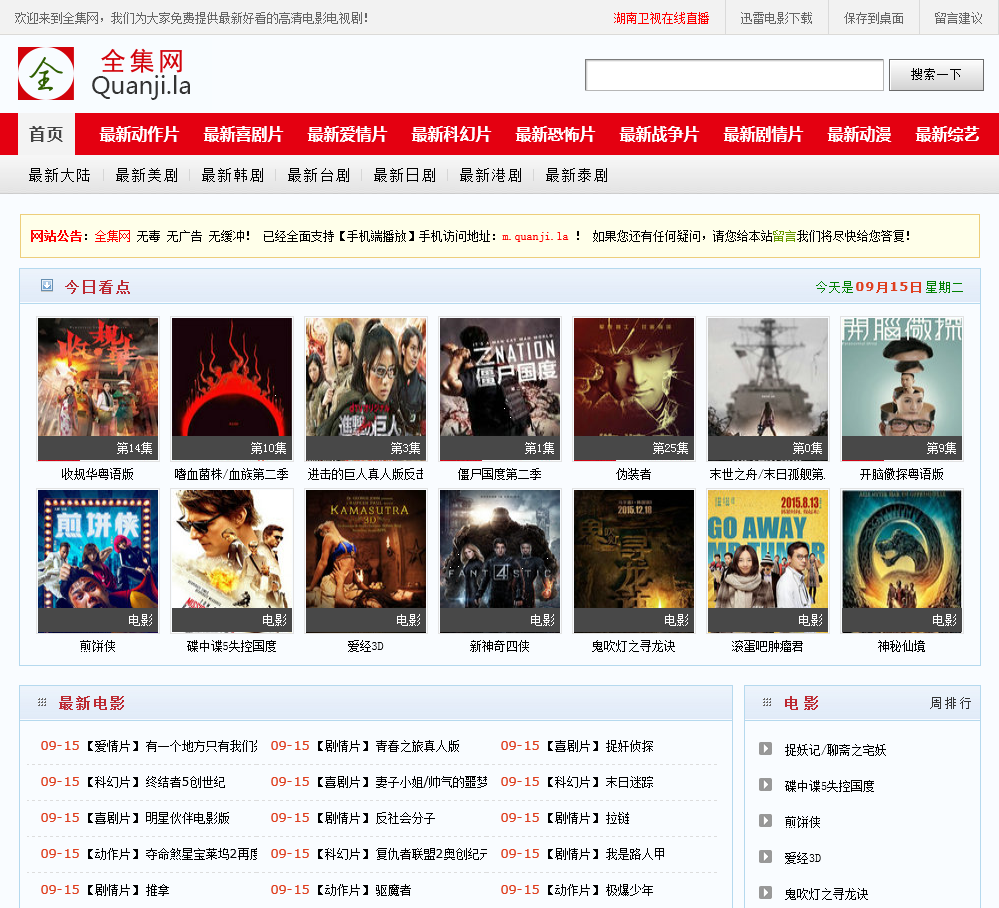Go to 最新大陆 sub-navigation link
Image resolution: width=999 pixels, height=908 pixels.
pos(60,175)
